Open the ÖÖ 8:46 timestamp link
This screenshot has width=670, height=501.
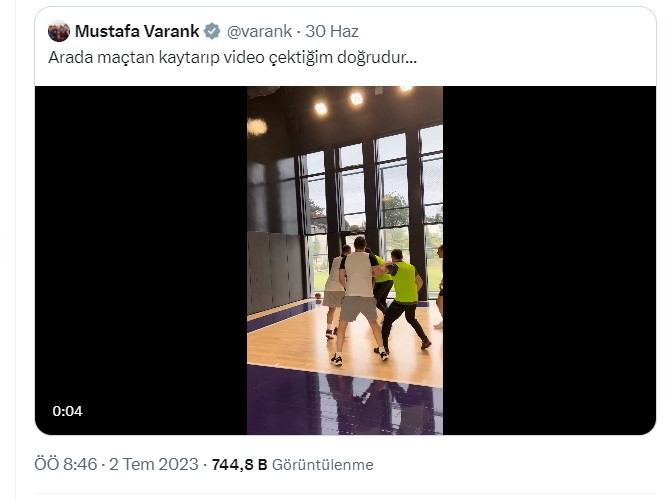66,464
